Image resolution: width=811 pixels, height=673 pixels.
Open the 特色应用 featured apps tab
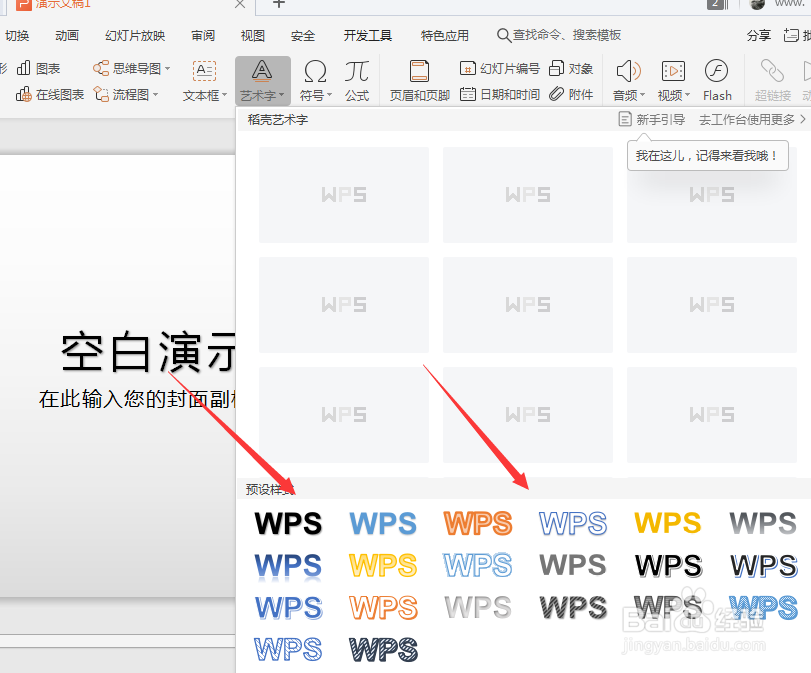(444, 36)
